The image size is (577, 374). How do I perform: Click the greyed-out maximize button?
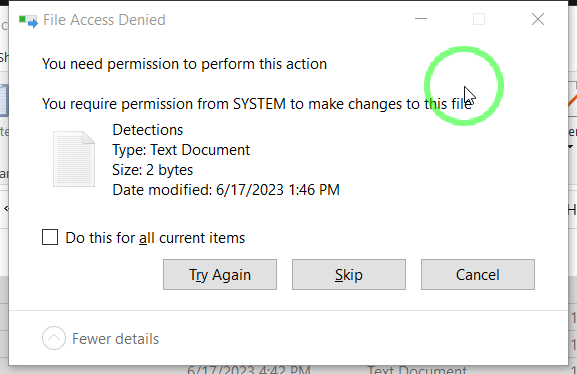pos(479,19)
